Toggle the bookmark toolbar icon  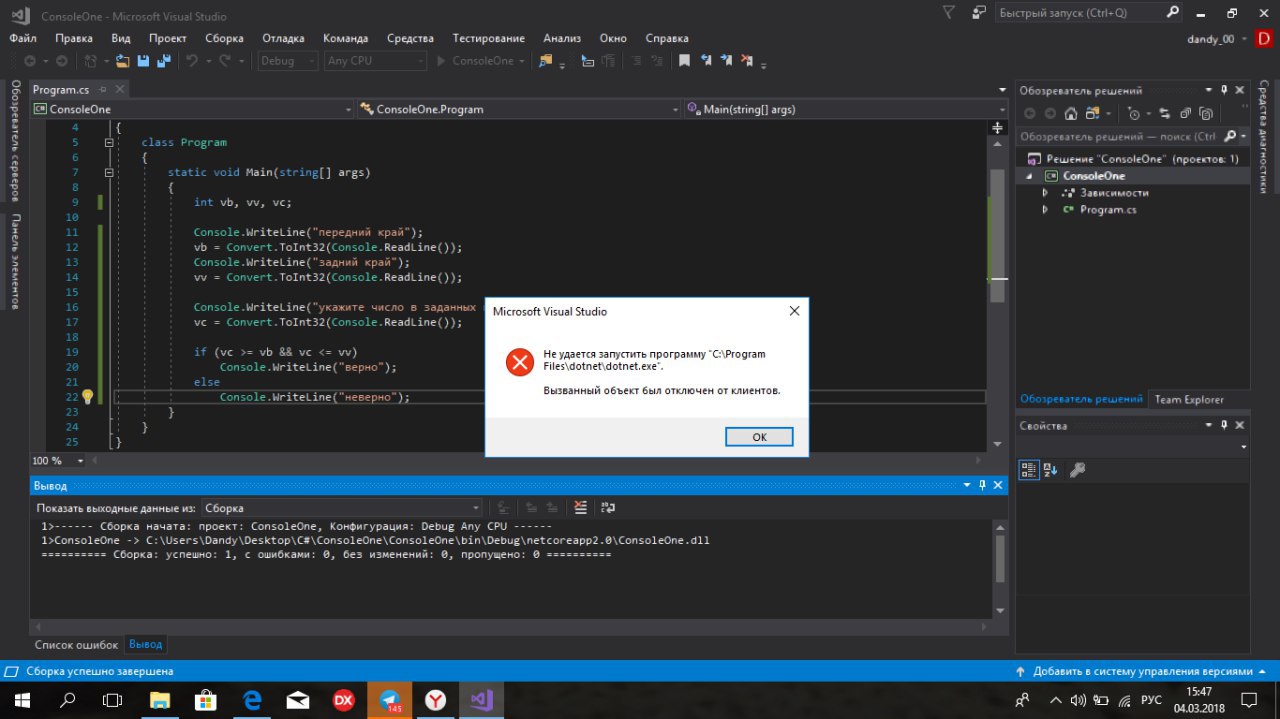click(684, 61)
